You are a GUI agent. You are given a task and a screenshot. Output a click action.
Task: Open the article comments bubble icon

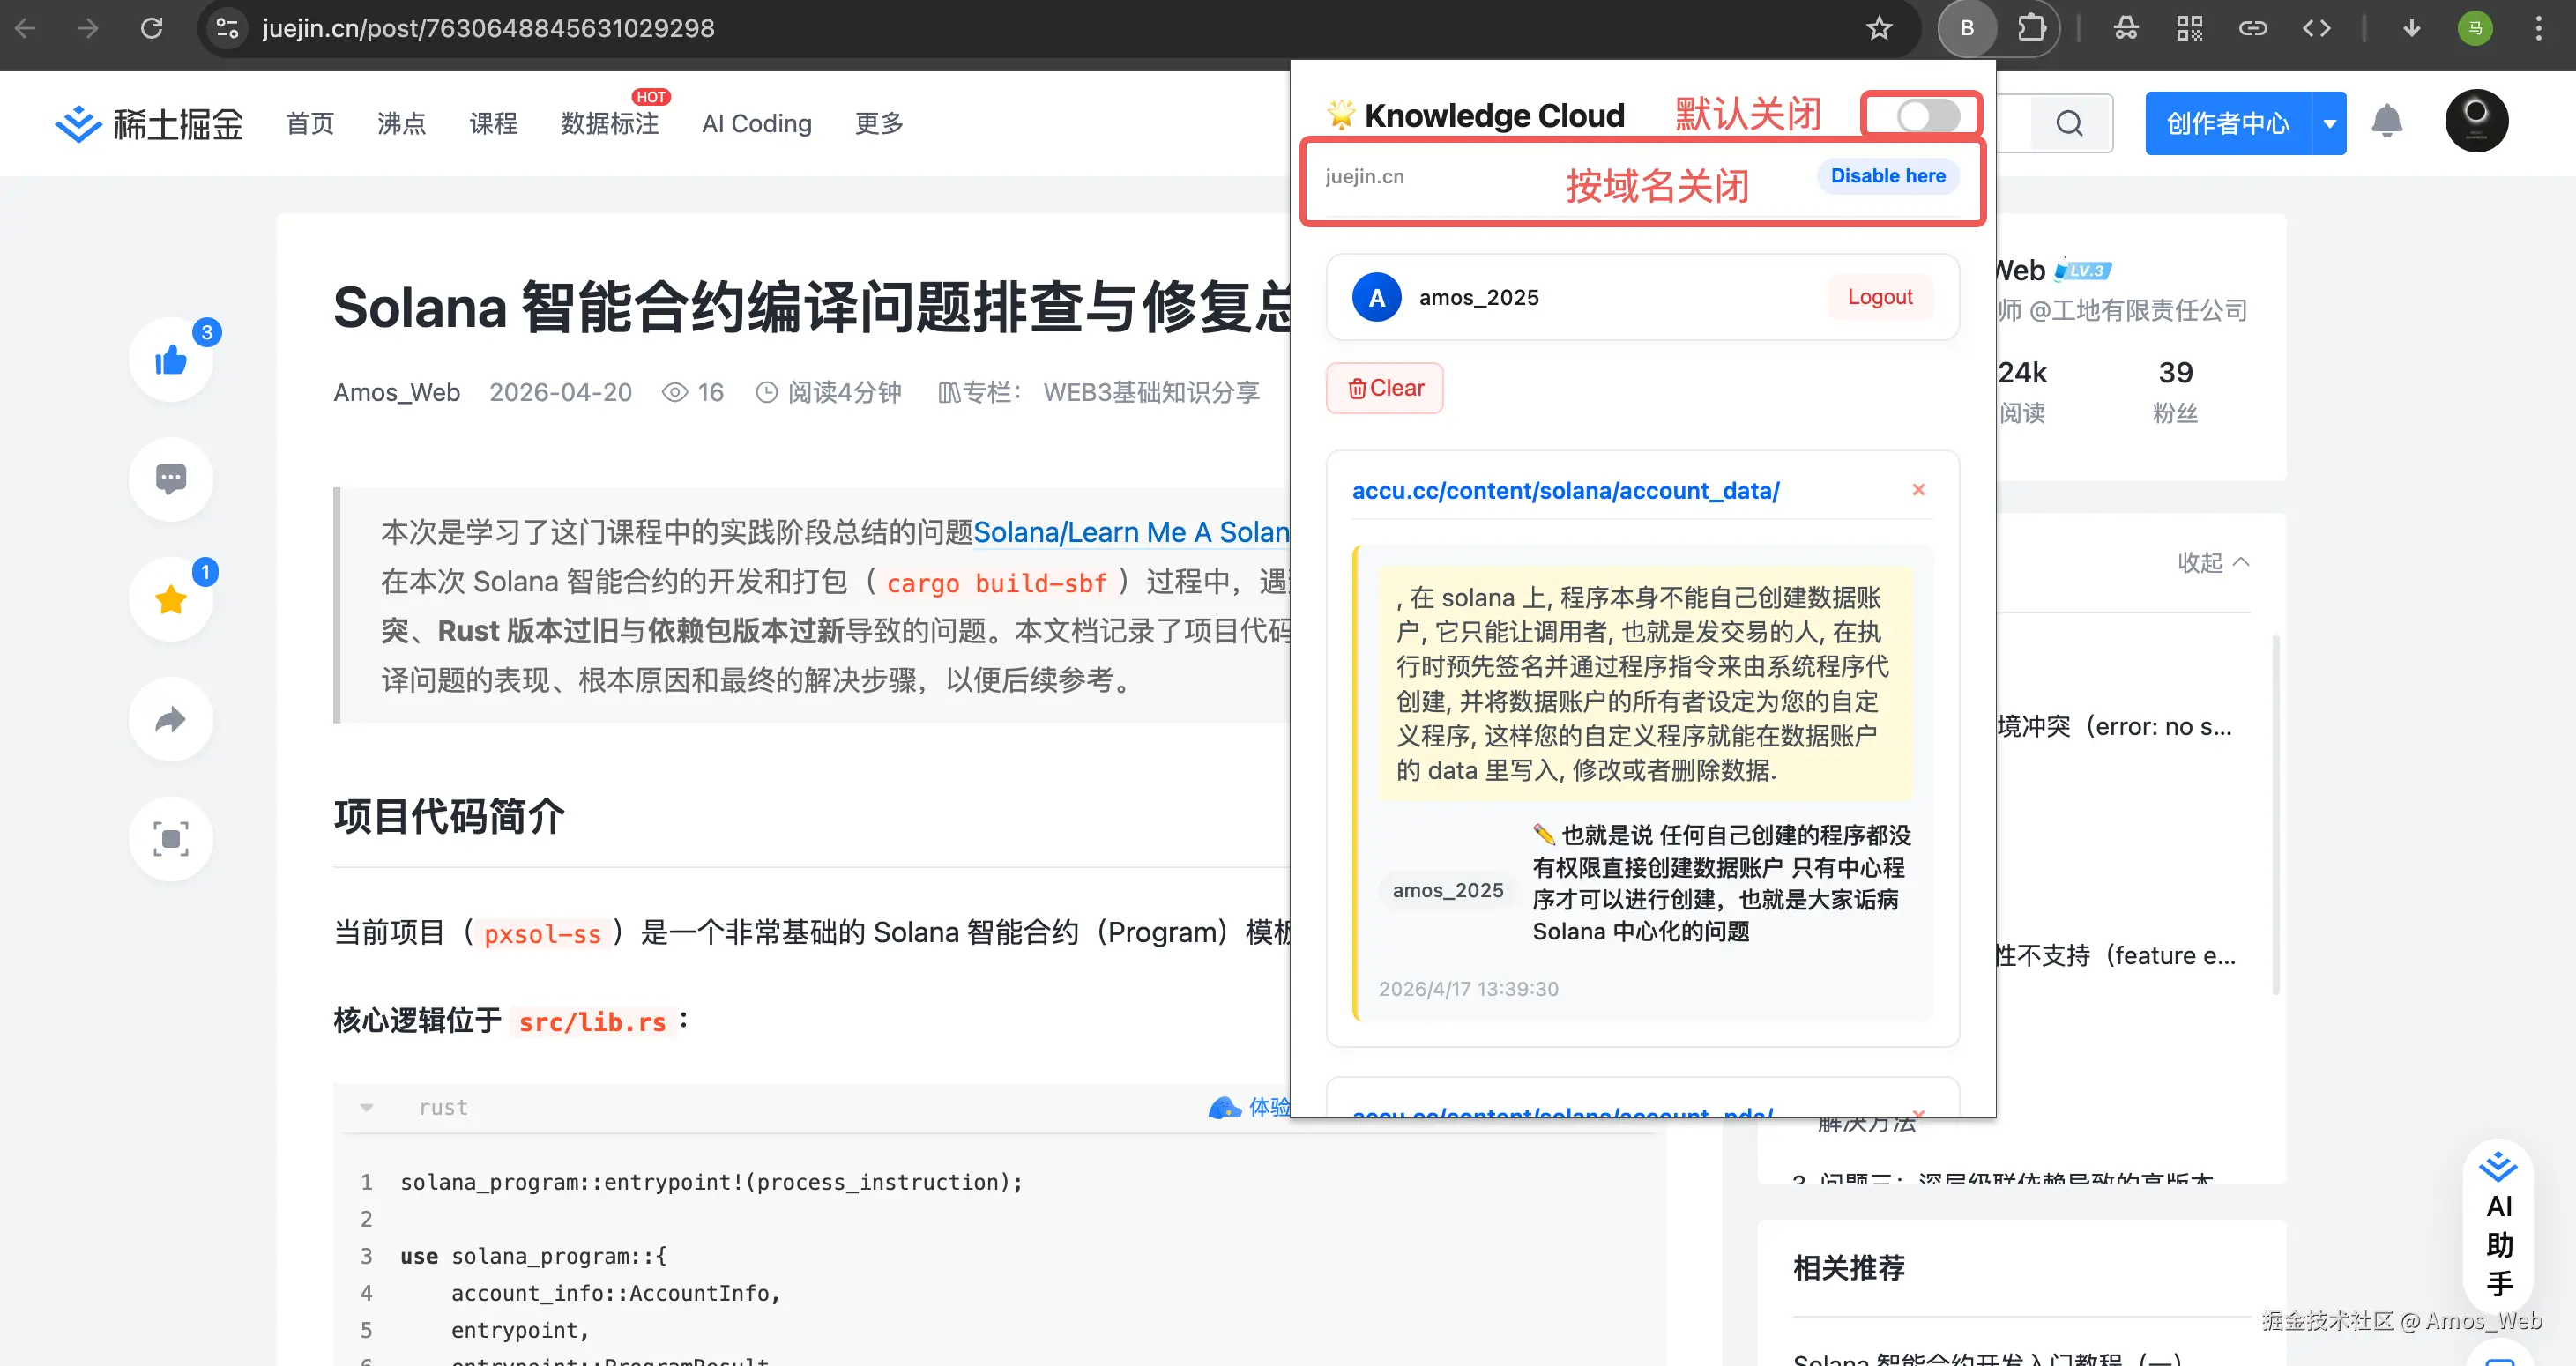171,479
